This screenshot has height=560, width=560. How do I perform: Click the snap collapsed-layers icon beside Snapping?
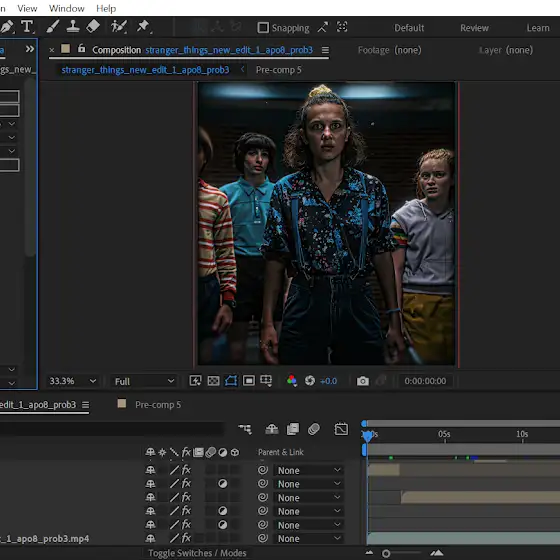[x=322, y=28]
